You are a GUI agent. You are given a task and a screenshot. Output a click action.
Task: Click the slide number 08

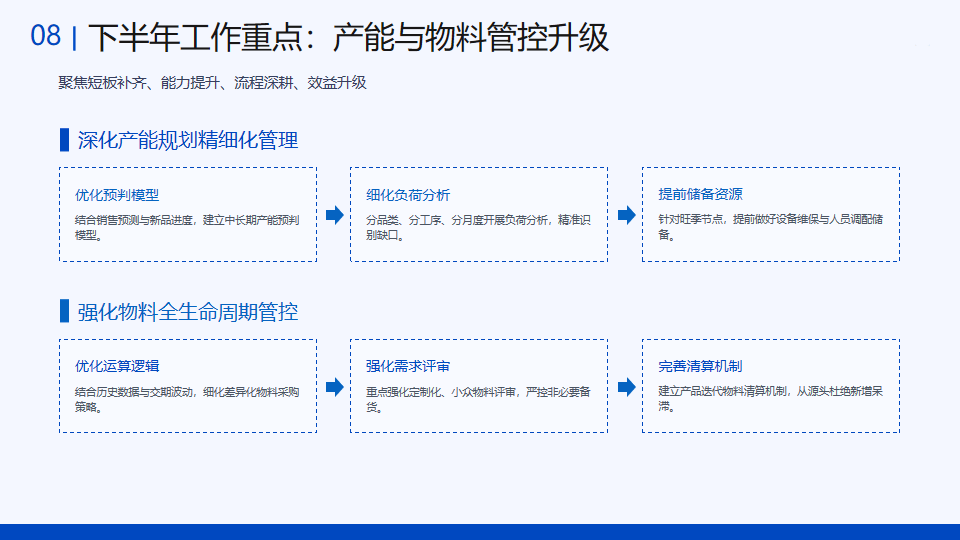pos(46,36)
